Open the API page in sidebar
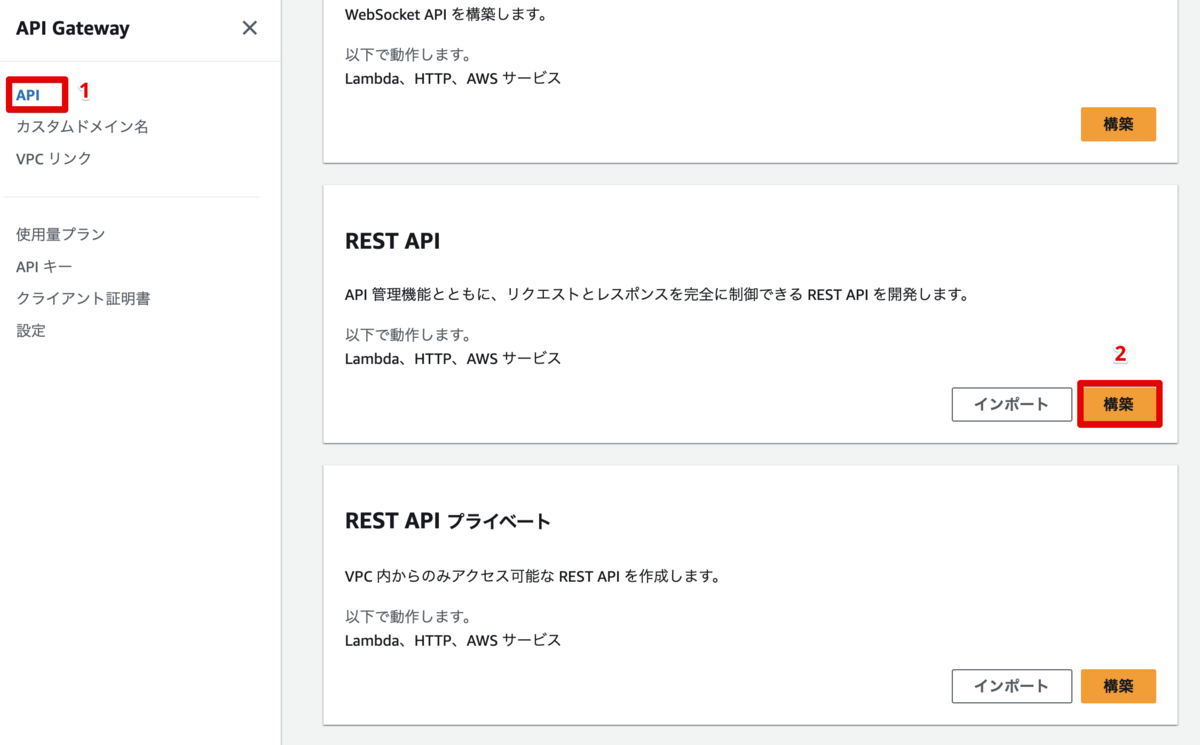 (28, 95)
